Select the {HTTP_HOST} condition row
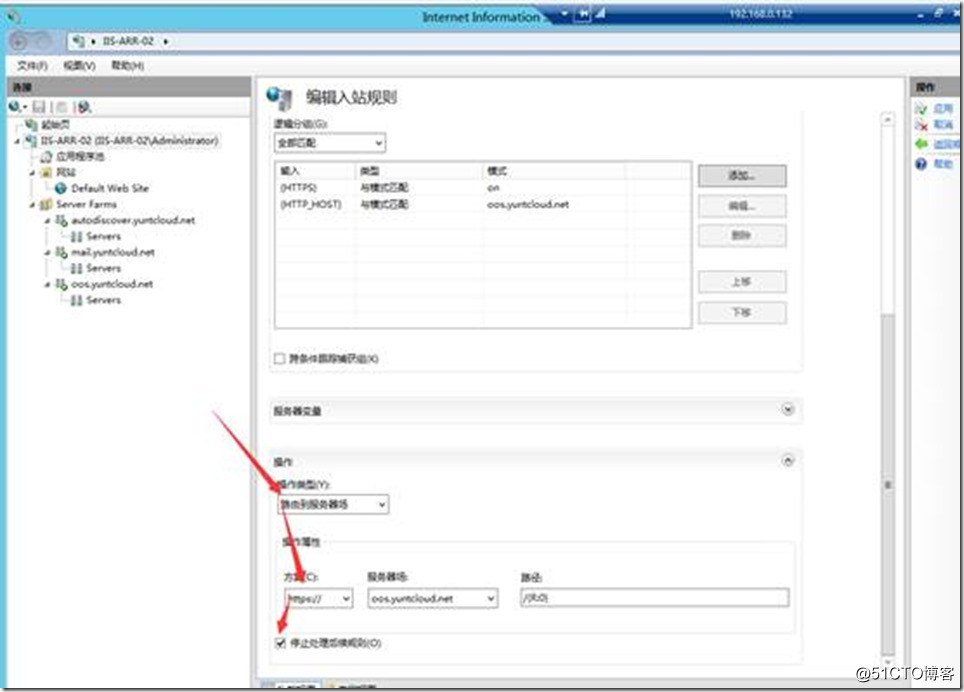The width and height of the screenshot is (964, 692). [483, 204]
